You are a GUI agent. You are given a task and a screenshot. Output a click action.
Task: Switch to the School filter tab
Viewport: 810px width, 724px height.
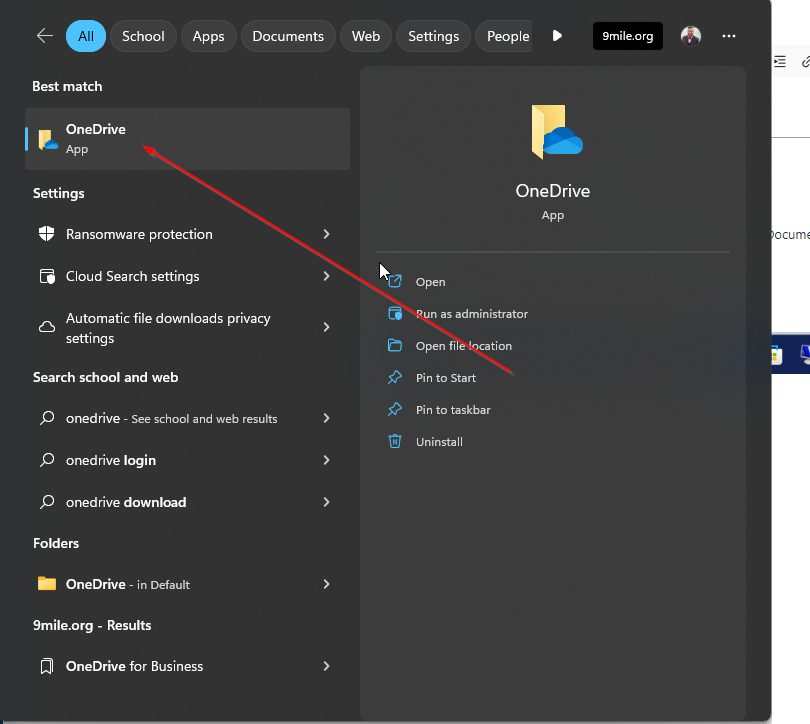coord(143,36)
